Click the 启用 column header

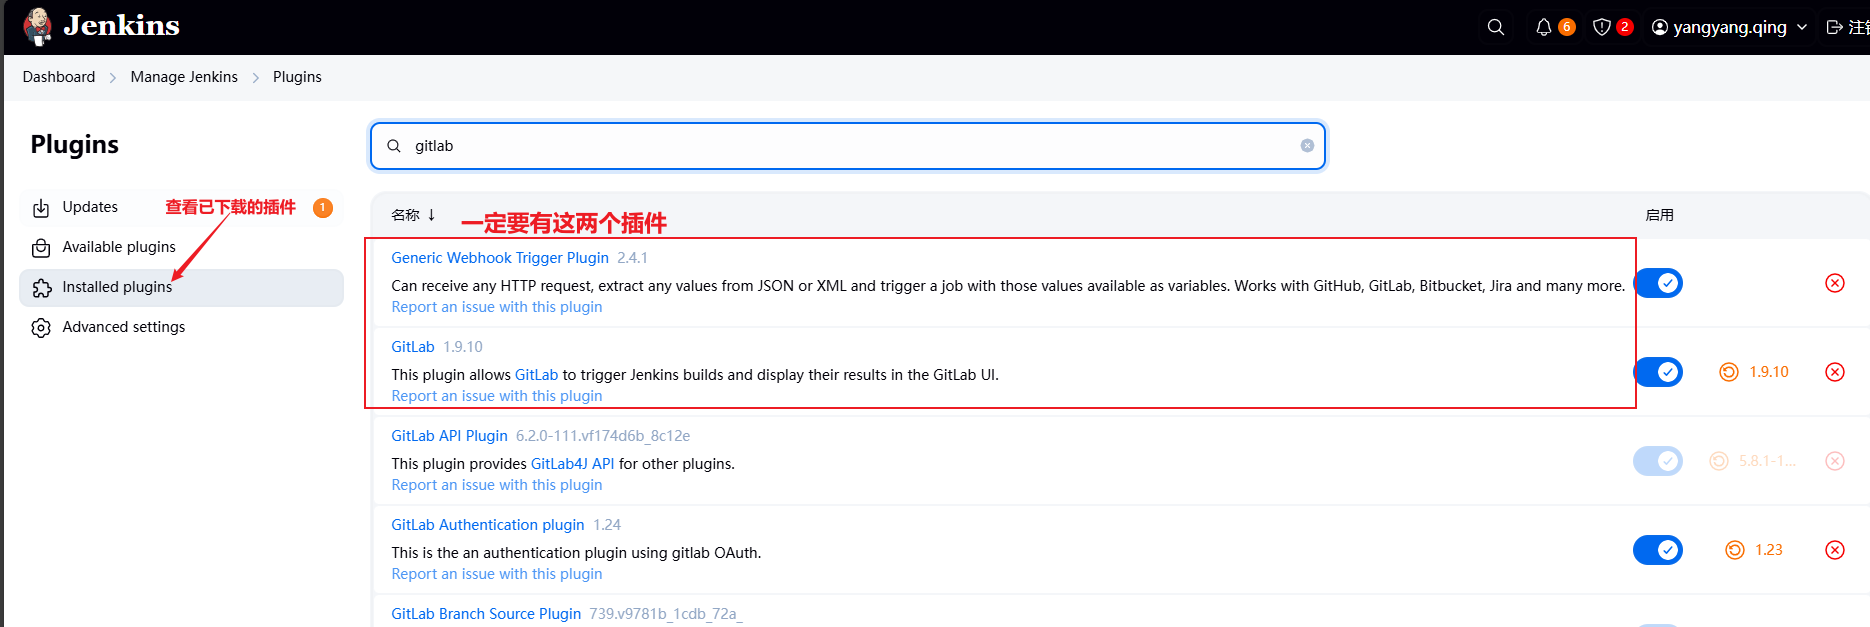[1659, 215]
